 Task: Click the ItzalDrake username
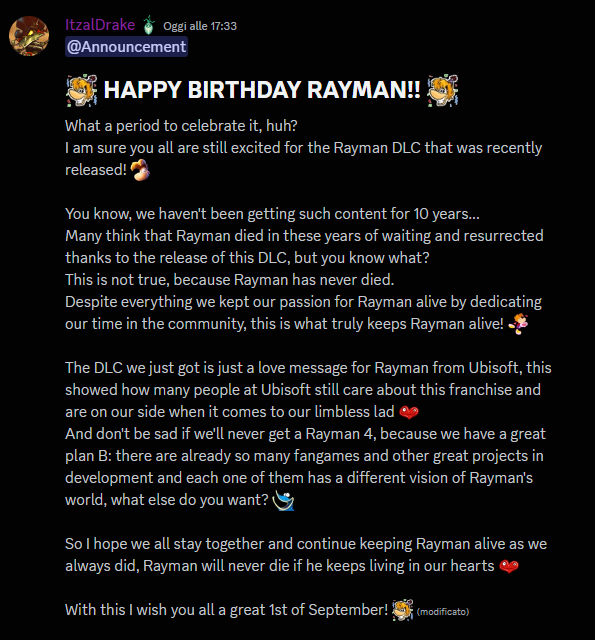coord(100,25)
